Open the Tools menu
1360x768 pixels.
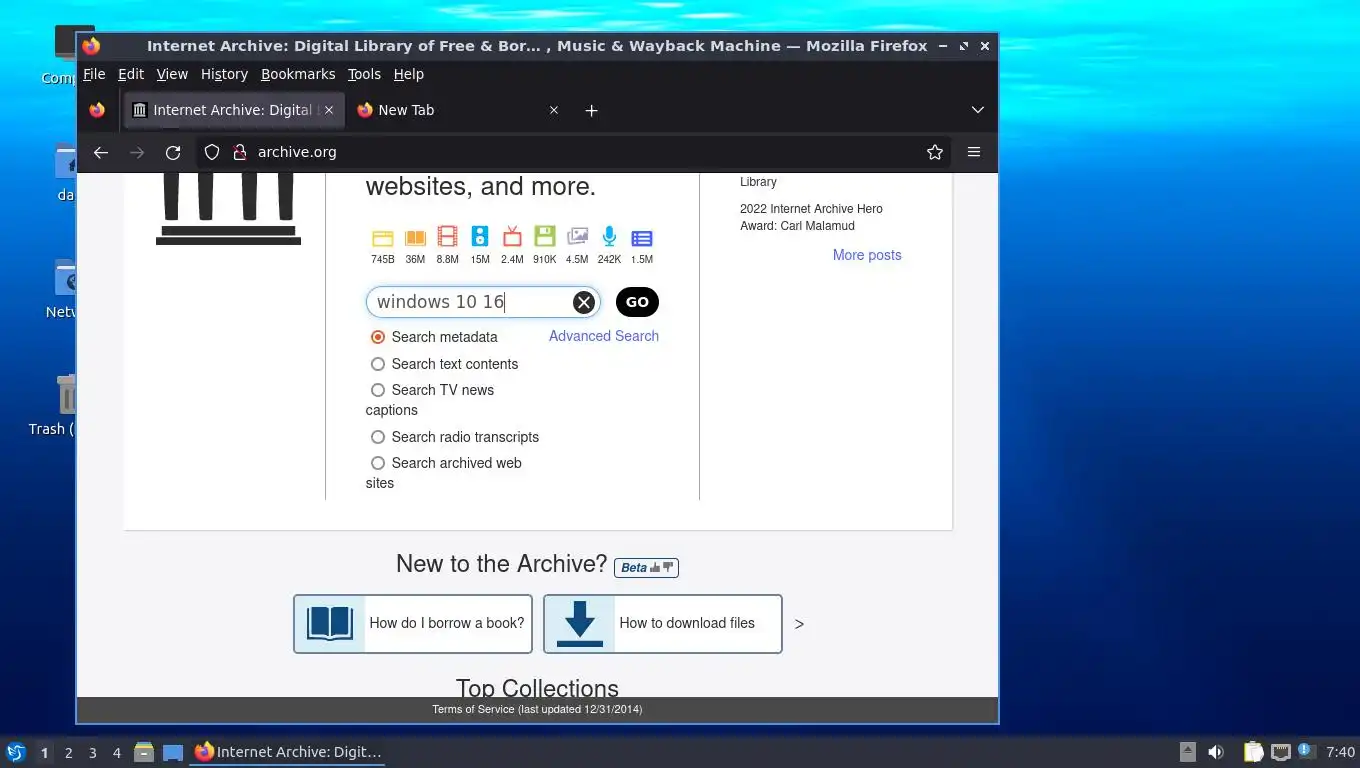pos(364,74)
